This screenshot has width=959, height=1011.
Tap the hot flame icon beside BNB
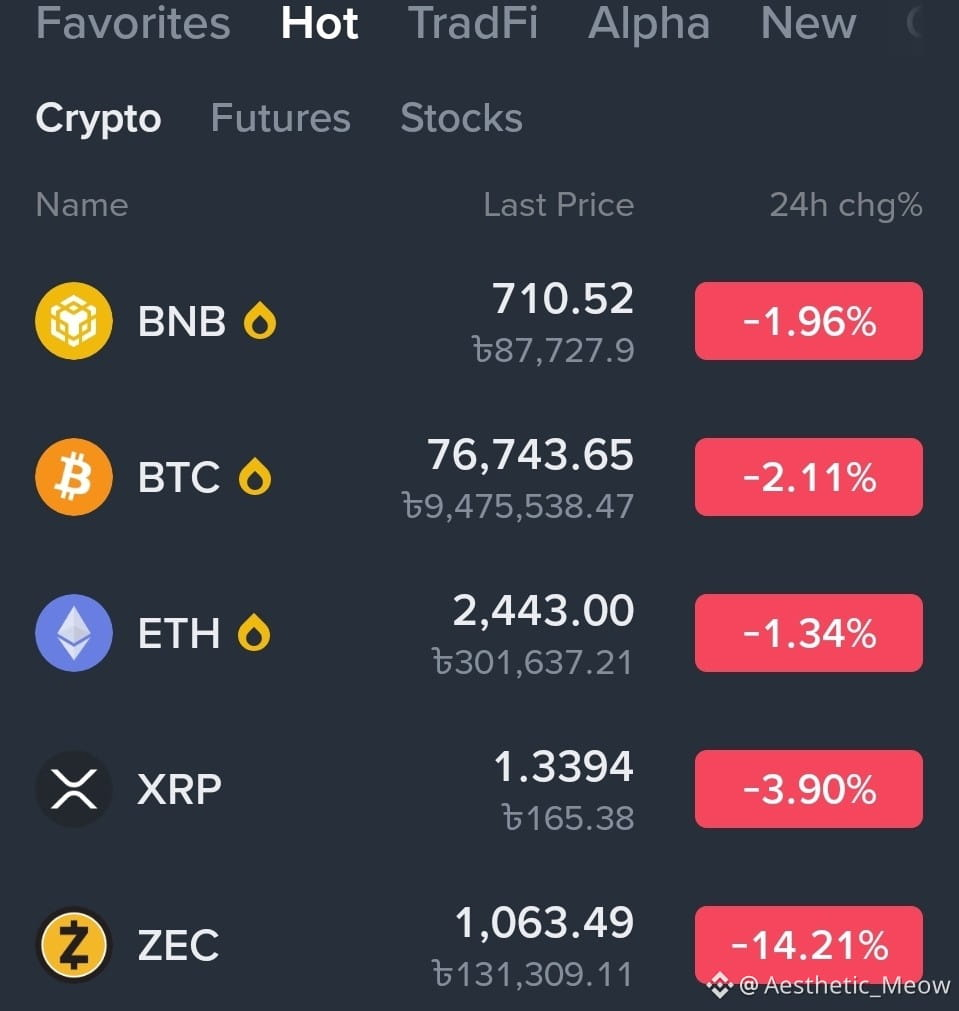coord(260,320)
